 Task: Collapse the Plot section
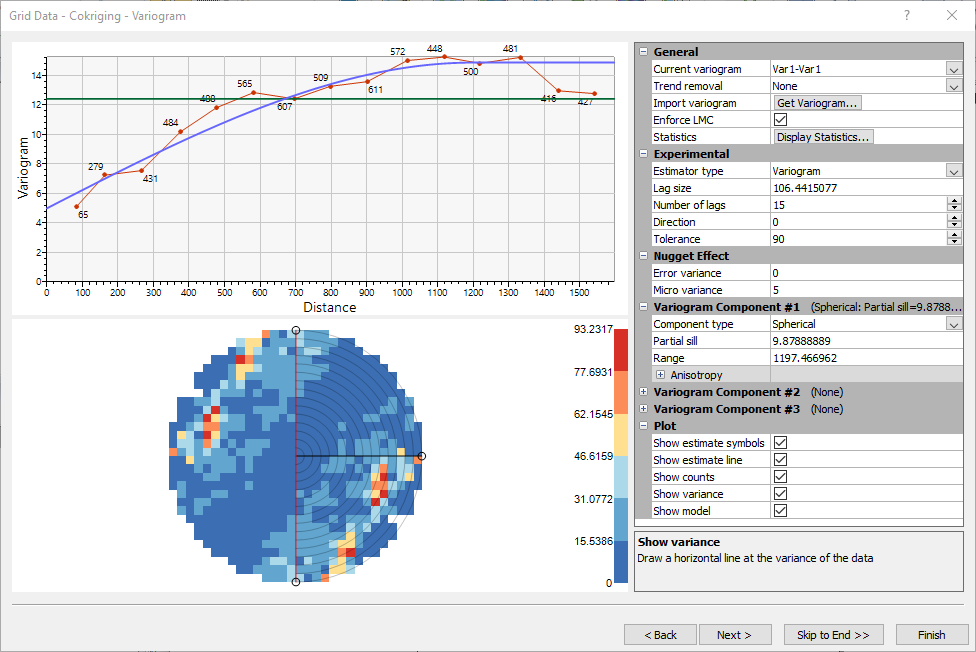[644, 426]
